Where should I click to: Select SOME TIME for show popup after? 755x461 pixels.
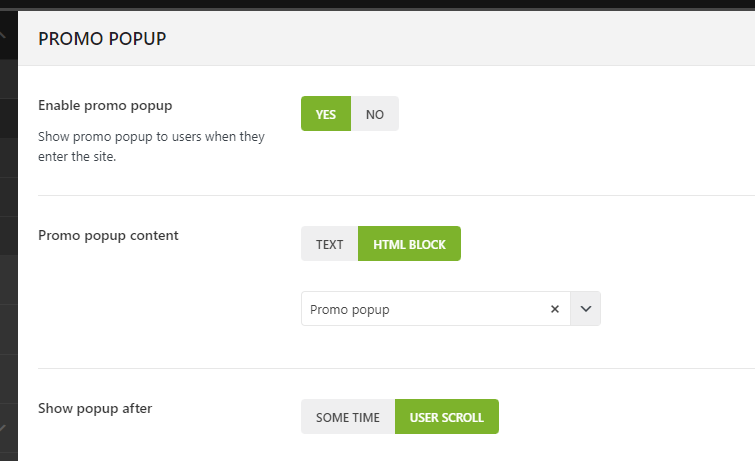pos(347,417)
